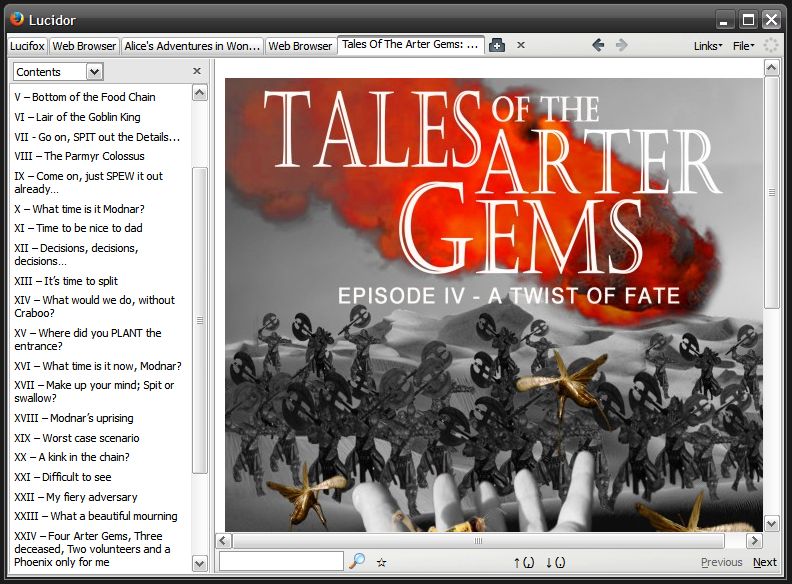Open chapter VII - Go on, SPIT out the Details
This screenshot has width=792, height=584.
[x=97, y=137]
